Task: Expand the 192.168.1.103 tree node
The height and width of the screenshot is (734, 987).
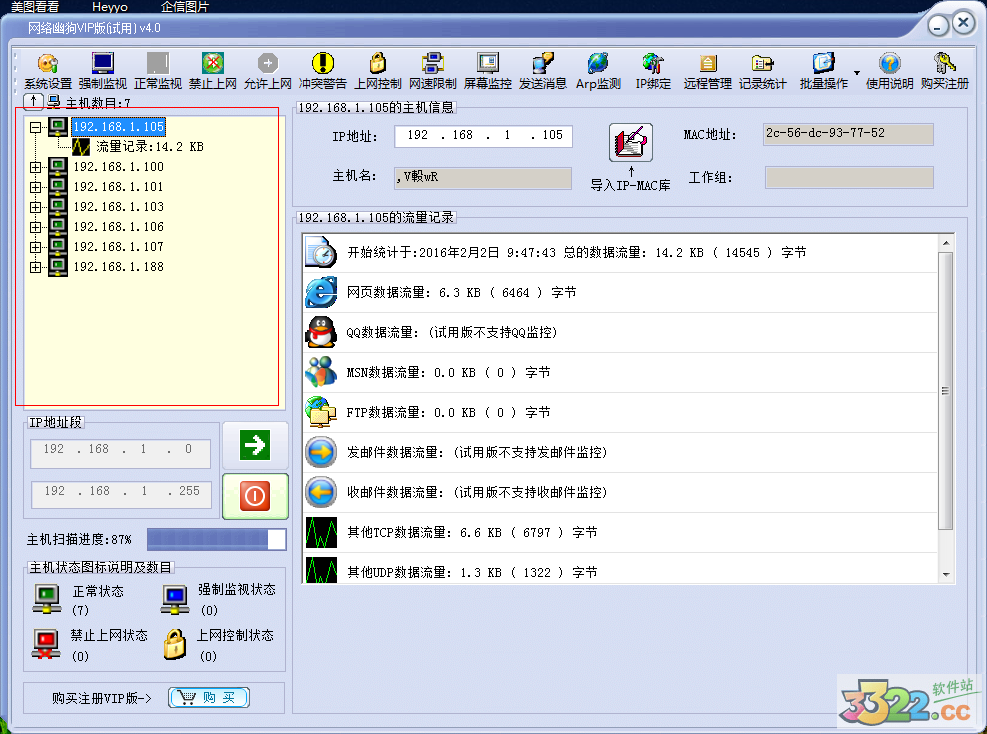Action: pos(36,207)
